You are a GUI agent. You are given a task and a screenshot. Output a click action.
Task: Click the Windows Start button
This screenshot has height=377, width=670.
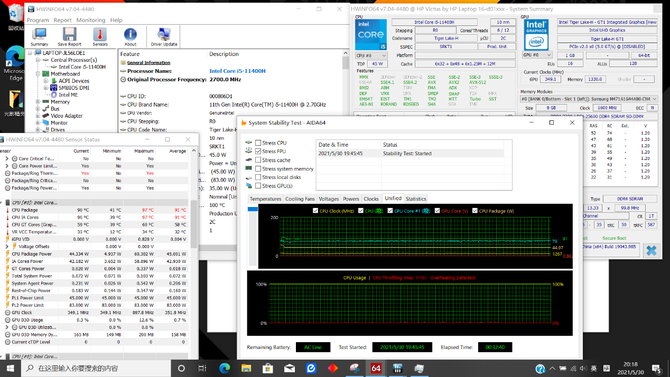(x=10, y=368)
